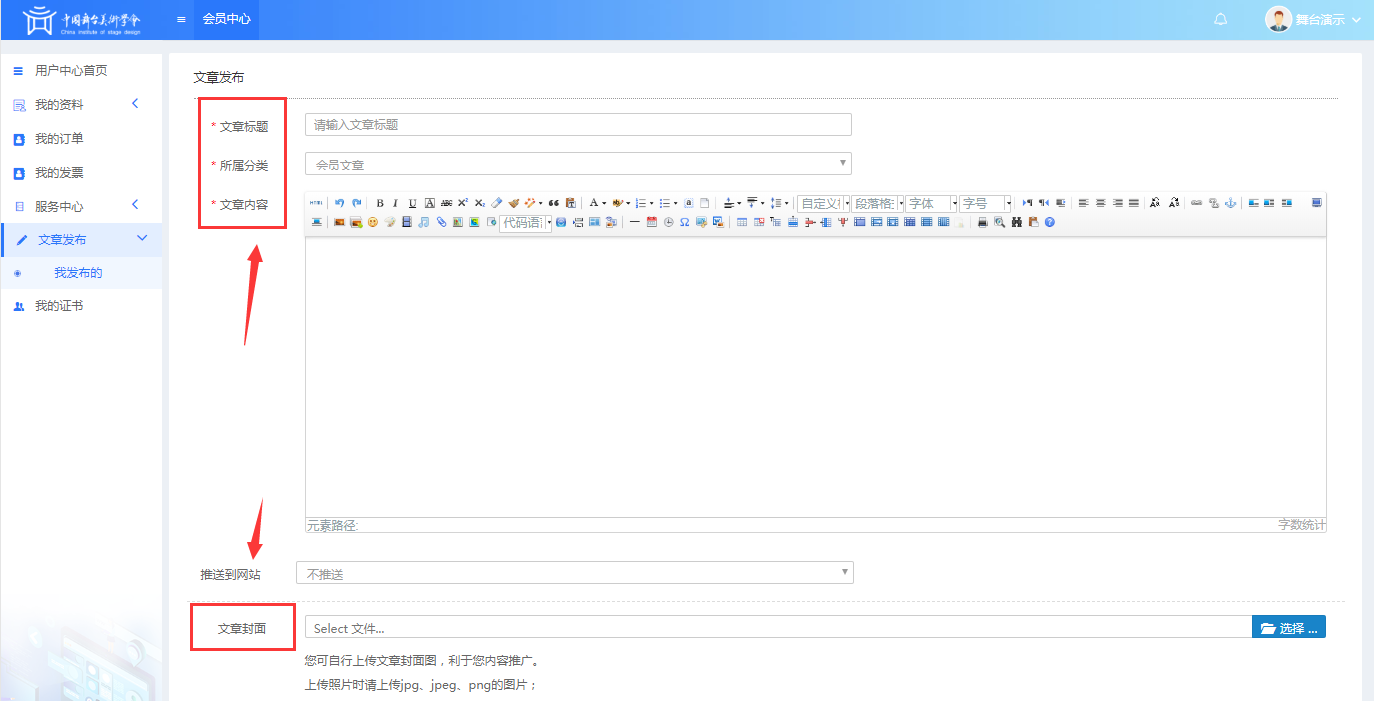Open the font color picker
This screenshot has height=701, width=1374.
click(593, 203)
